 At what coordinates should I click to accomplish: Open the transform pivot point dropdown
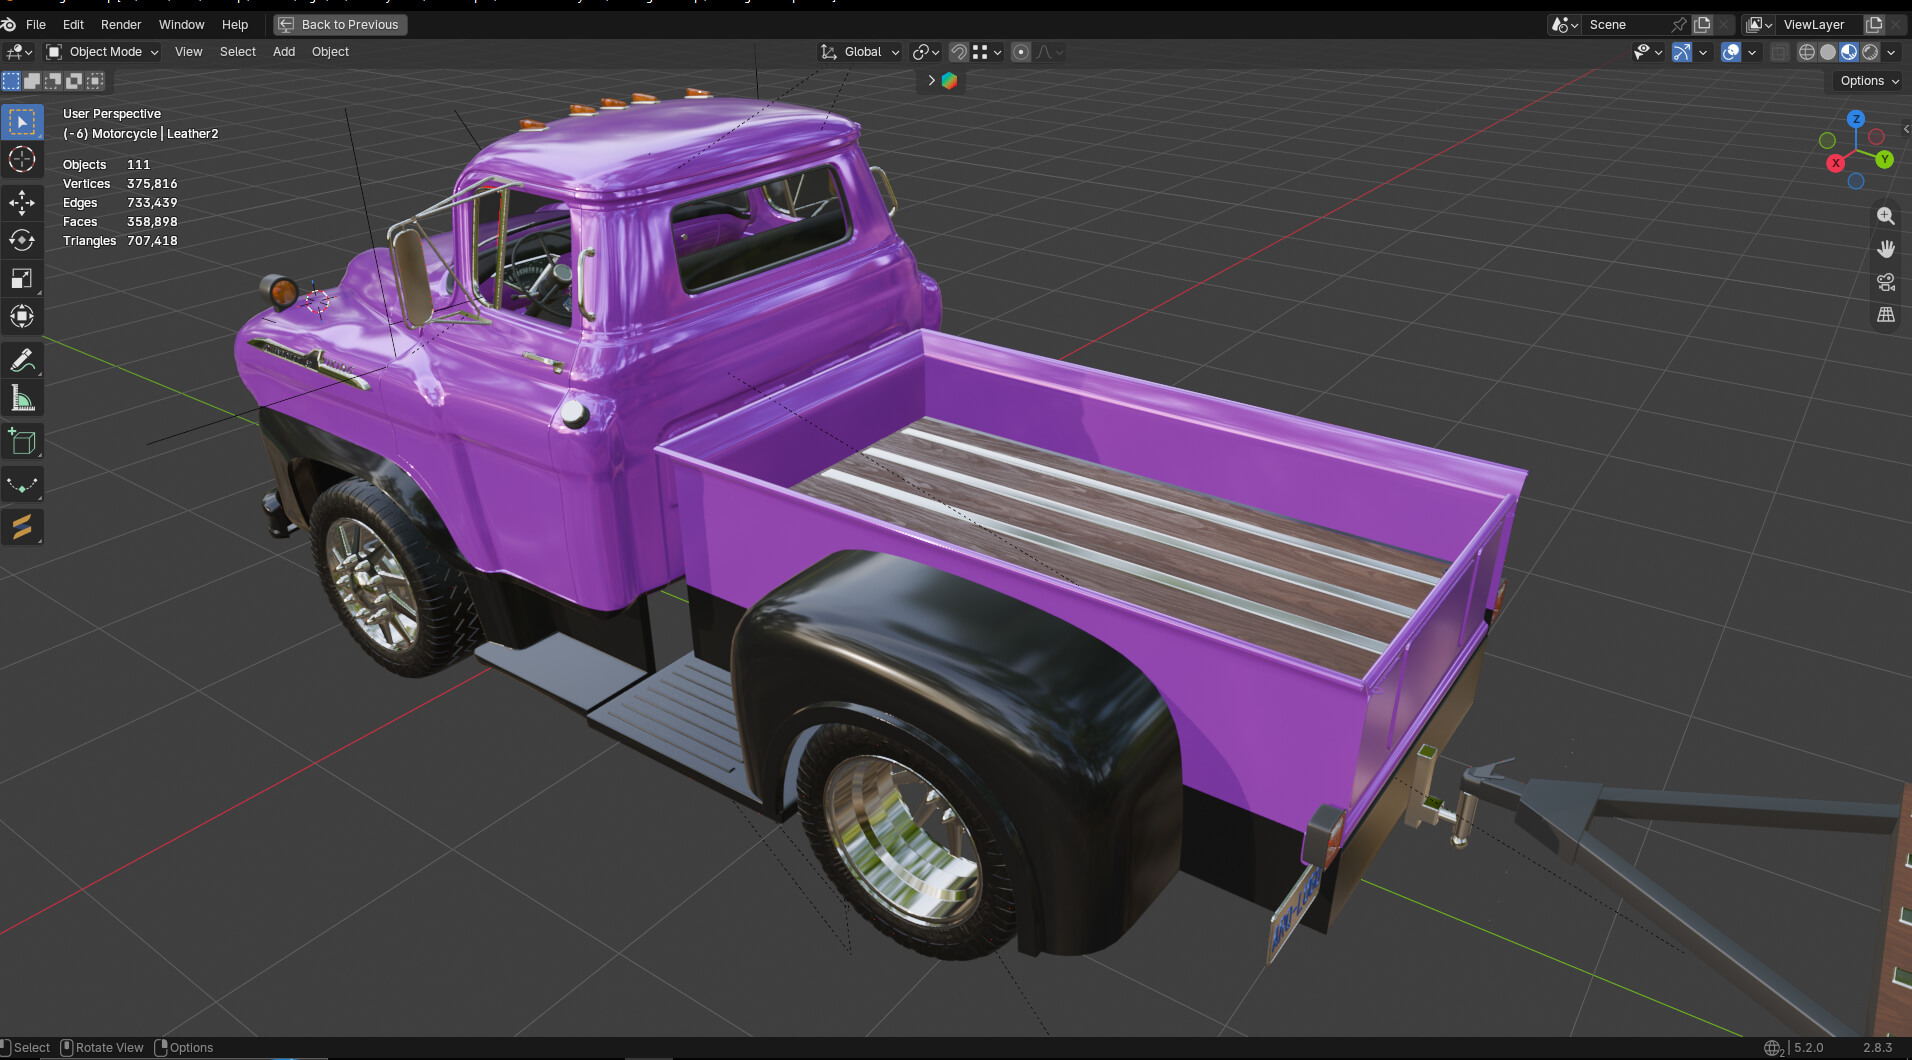pyautogui.click(x=926, y=52)
